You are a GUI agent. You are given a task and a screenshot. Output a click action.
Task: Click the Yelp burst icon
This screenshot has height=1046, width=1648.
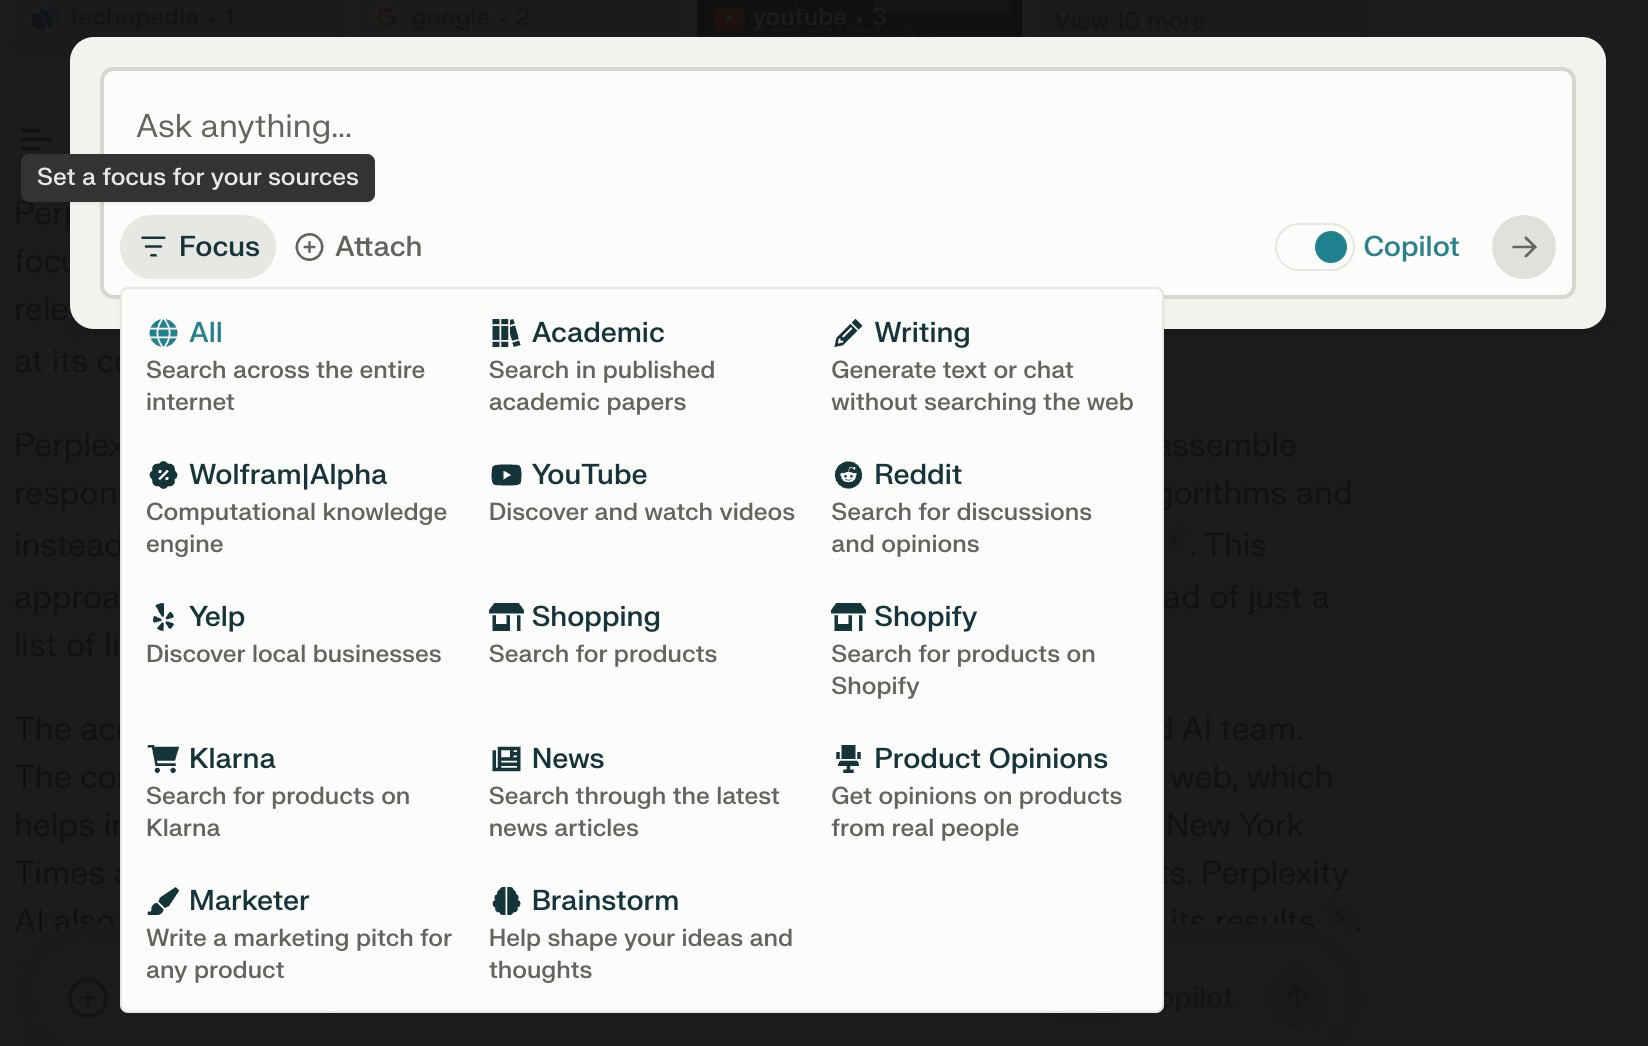(x=163, y=616)
